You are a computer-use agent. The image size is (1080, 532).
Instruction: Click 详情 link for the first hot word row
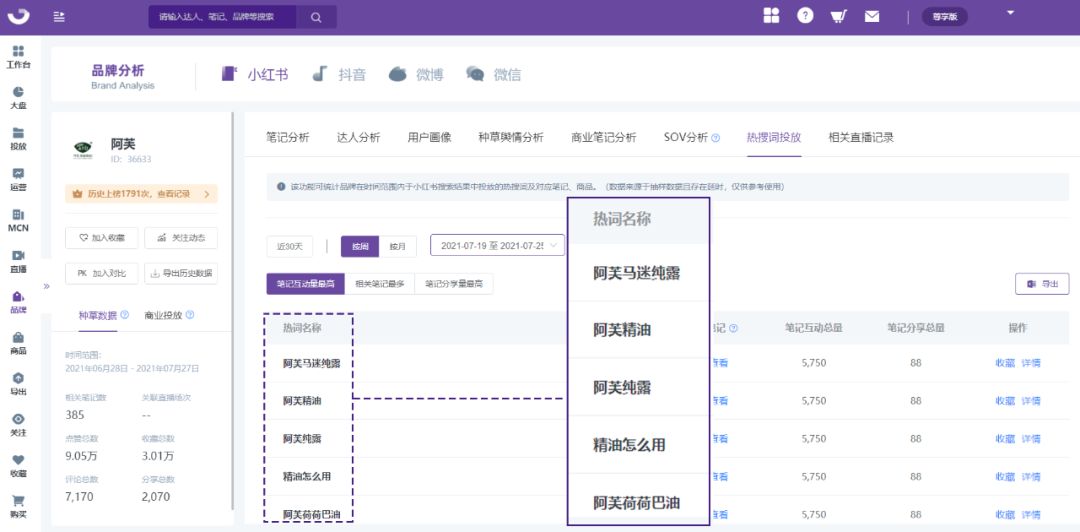(x=1031, y=362)
